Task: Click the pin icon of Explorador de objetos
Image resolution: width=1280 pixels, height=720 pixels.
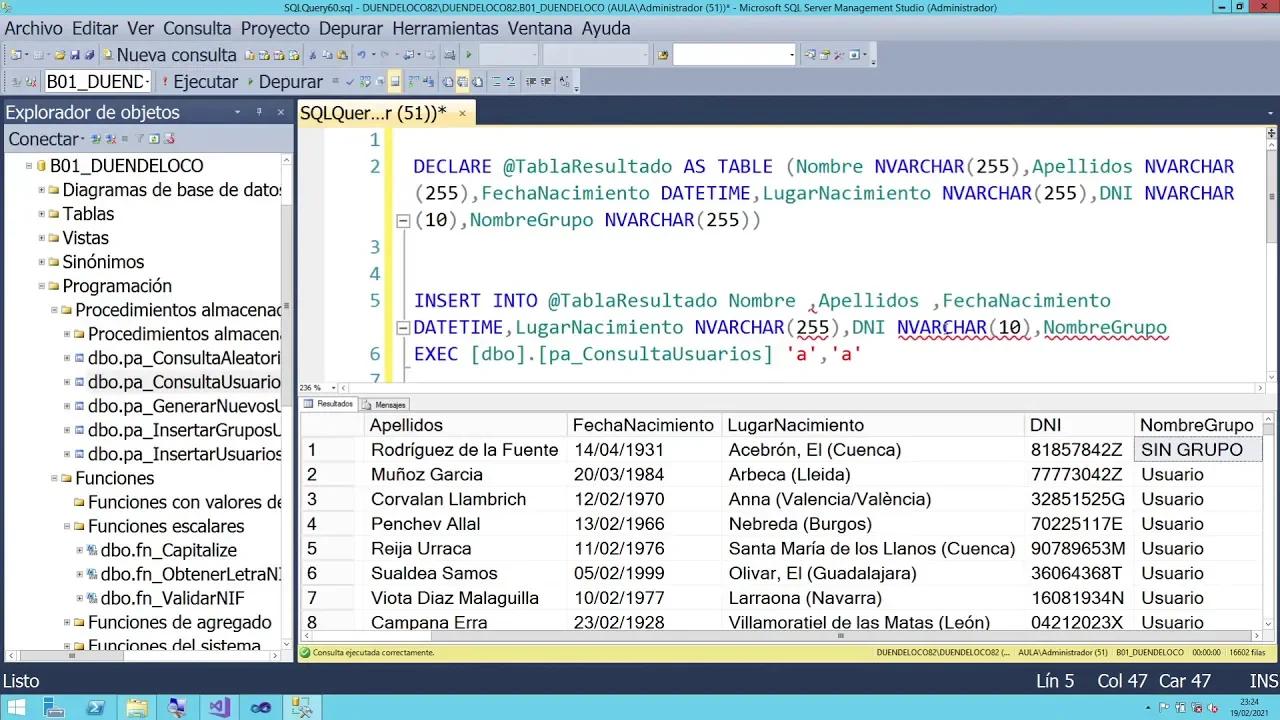Action: click(x=260, y=112)
